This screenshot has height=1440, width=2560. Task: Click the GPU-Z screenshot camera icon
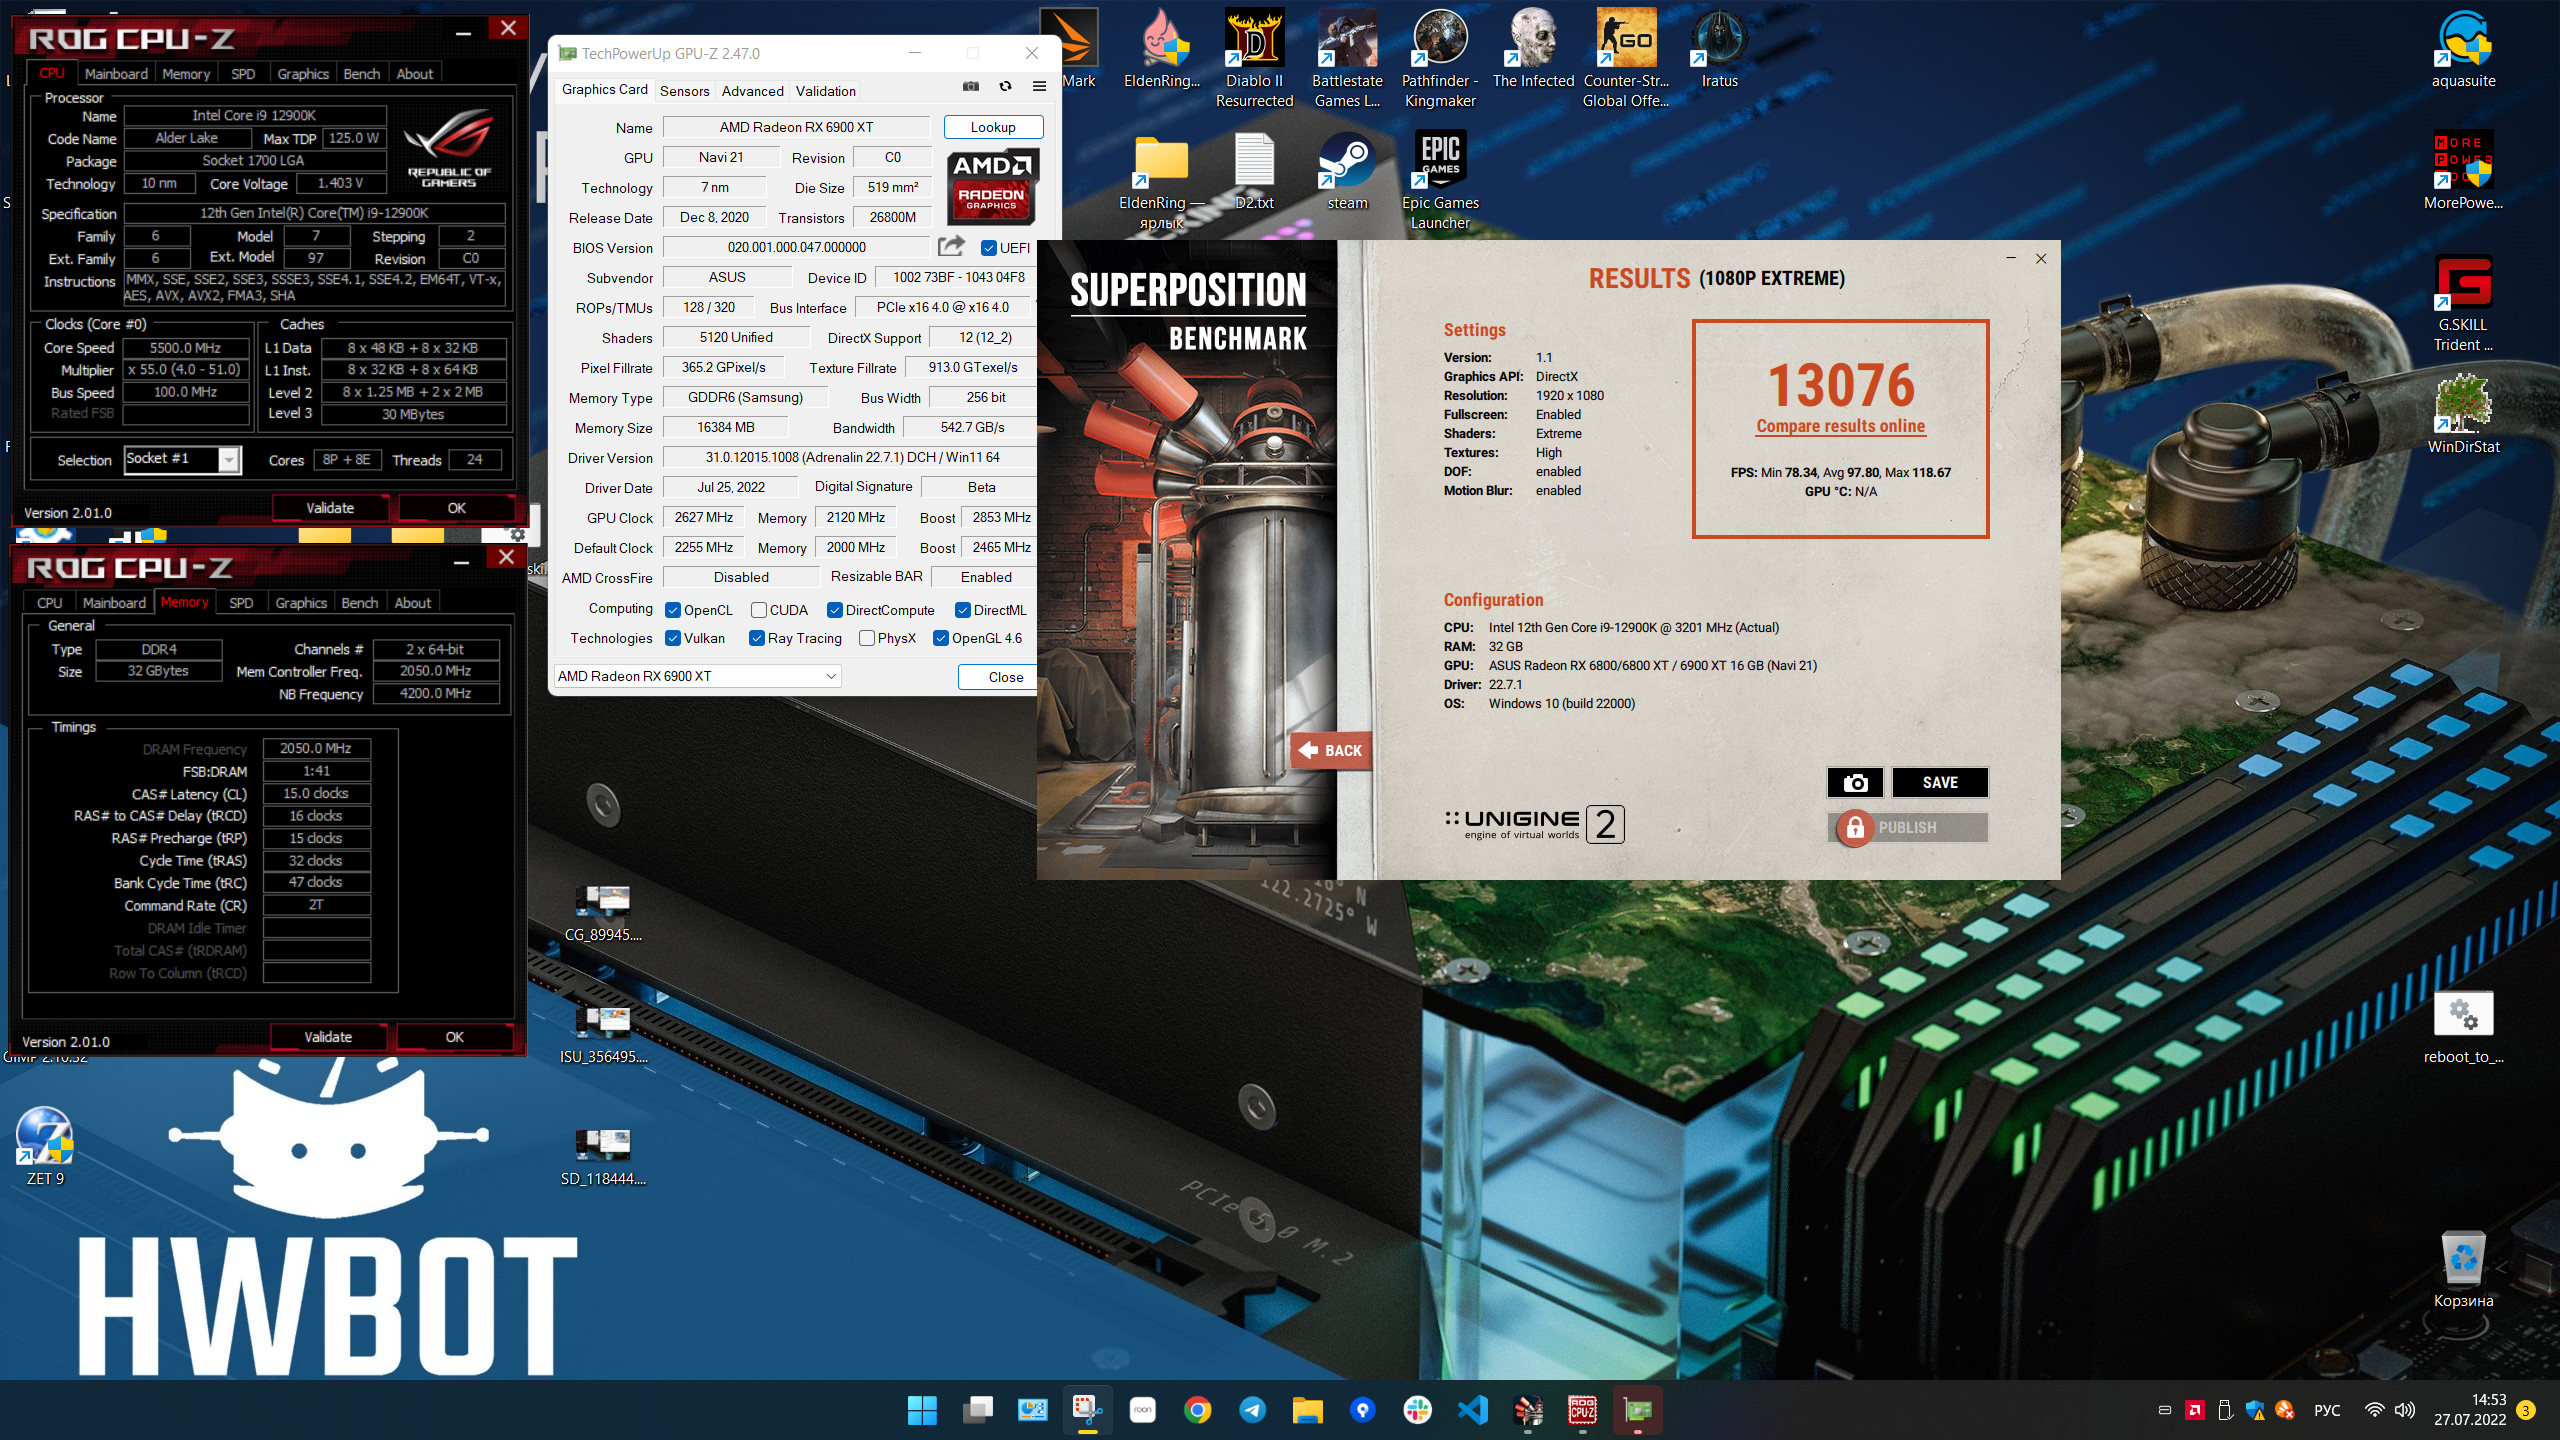click(x=970, y=87)
